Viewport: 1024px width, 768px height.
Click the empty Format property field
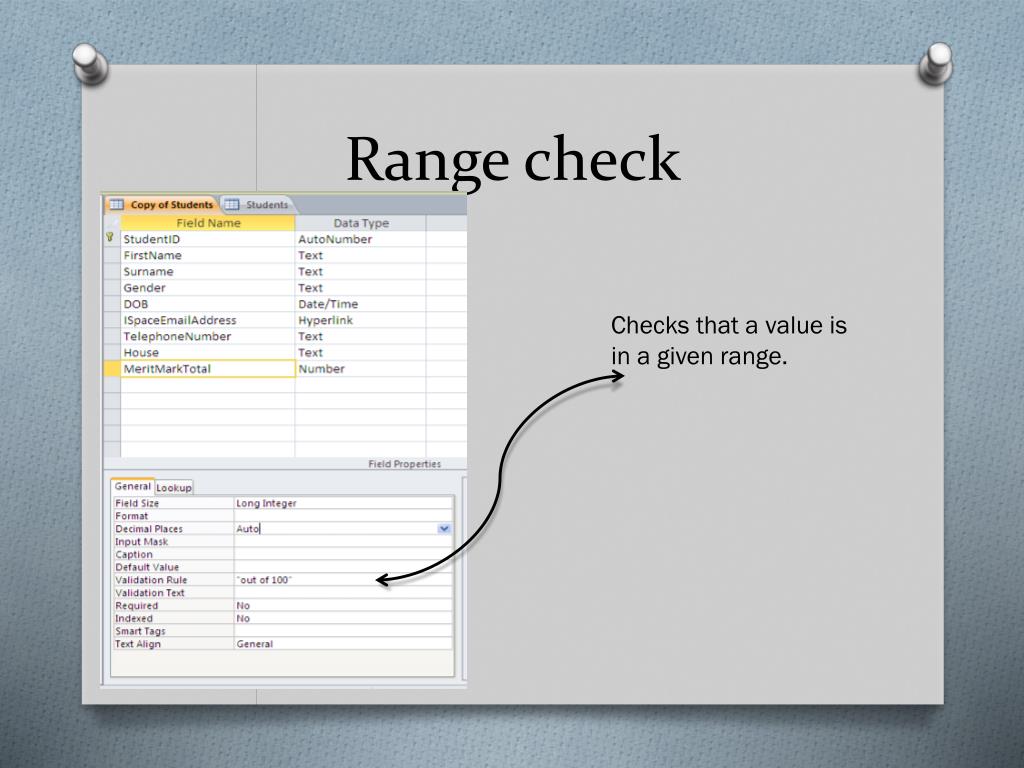pos(343,516)
